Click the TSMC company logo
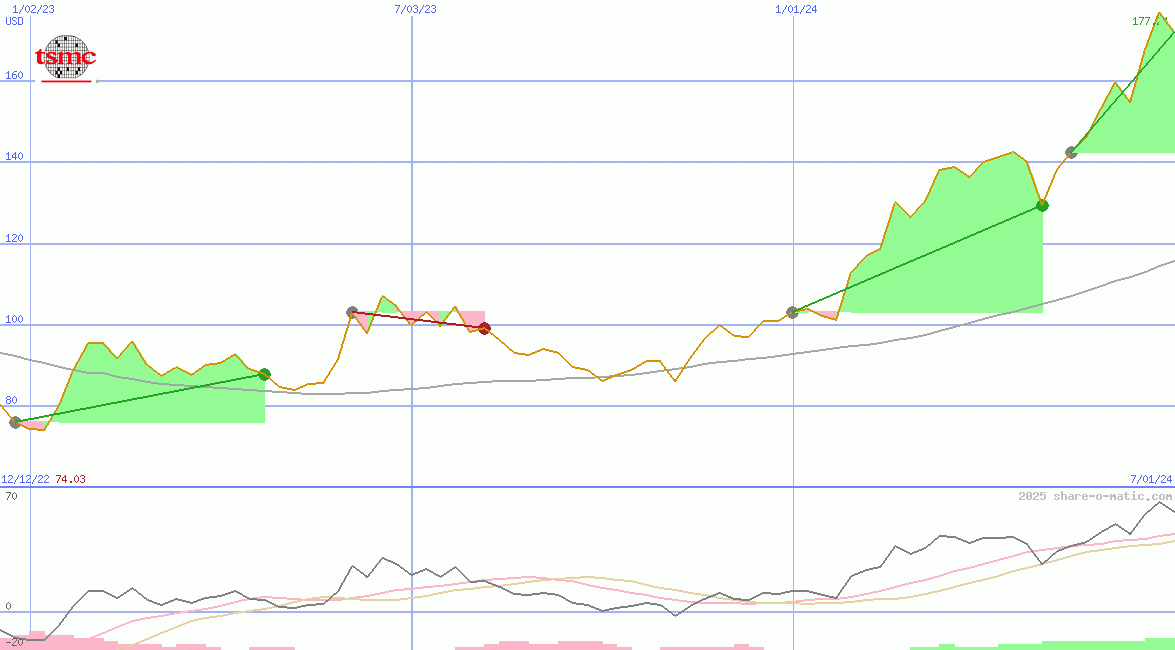This screenshot has height=650, width=1175. click(x=66, y=58)
